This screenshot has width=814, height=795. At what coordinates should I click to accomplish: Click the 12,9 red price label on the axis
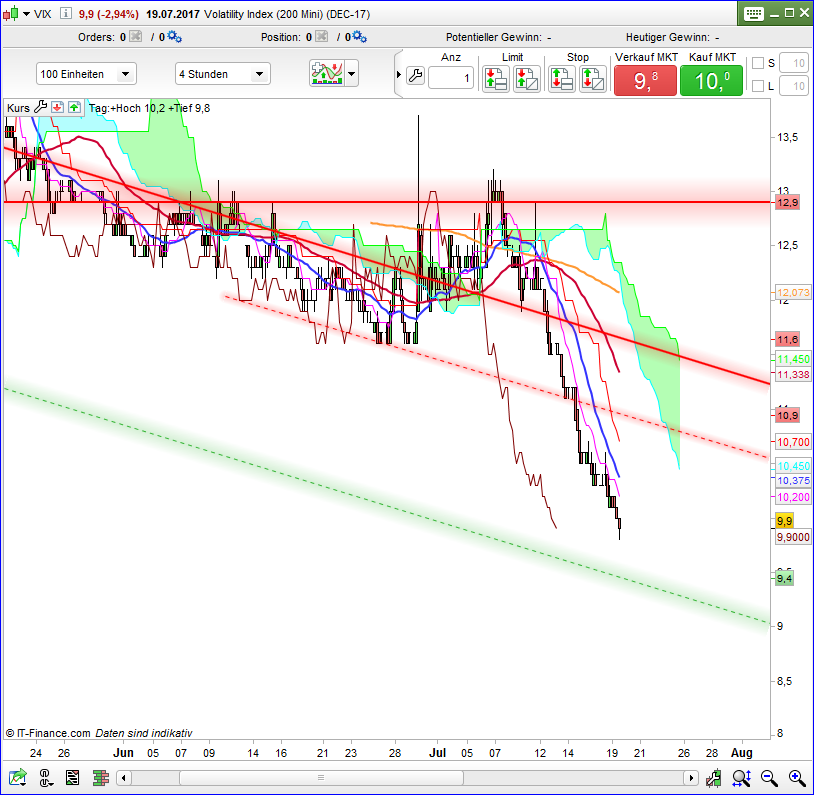(x=788, y=203)
